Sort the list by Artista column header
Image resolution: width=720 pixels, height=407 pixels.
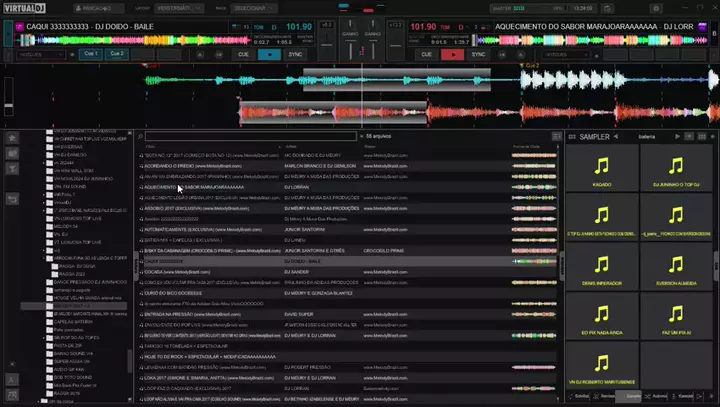[x=291, y=147]
